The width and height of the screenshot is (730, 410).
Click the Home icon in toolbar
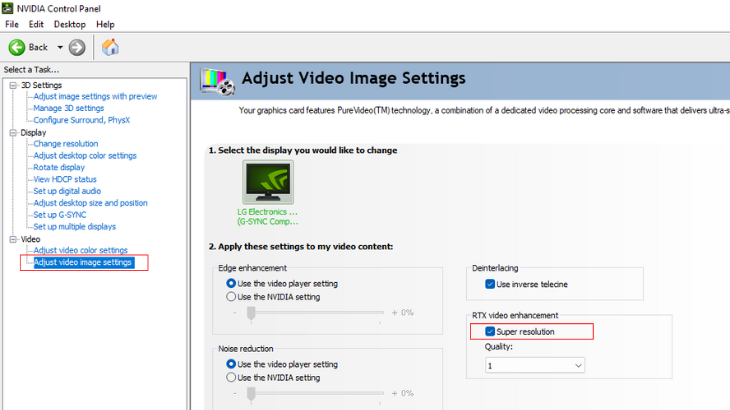pyautogui.click(x=110, y=47)
